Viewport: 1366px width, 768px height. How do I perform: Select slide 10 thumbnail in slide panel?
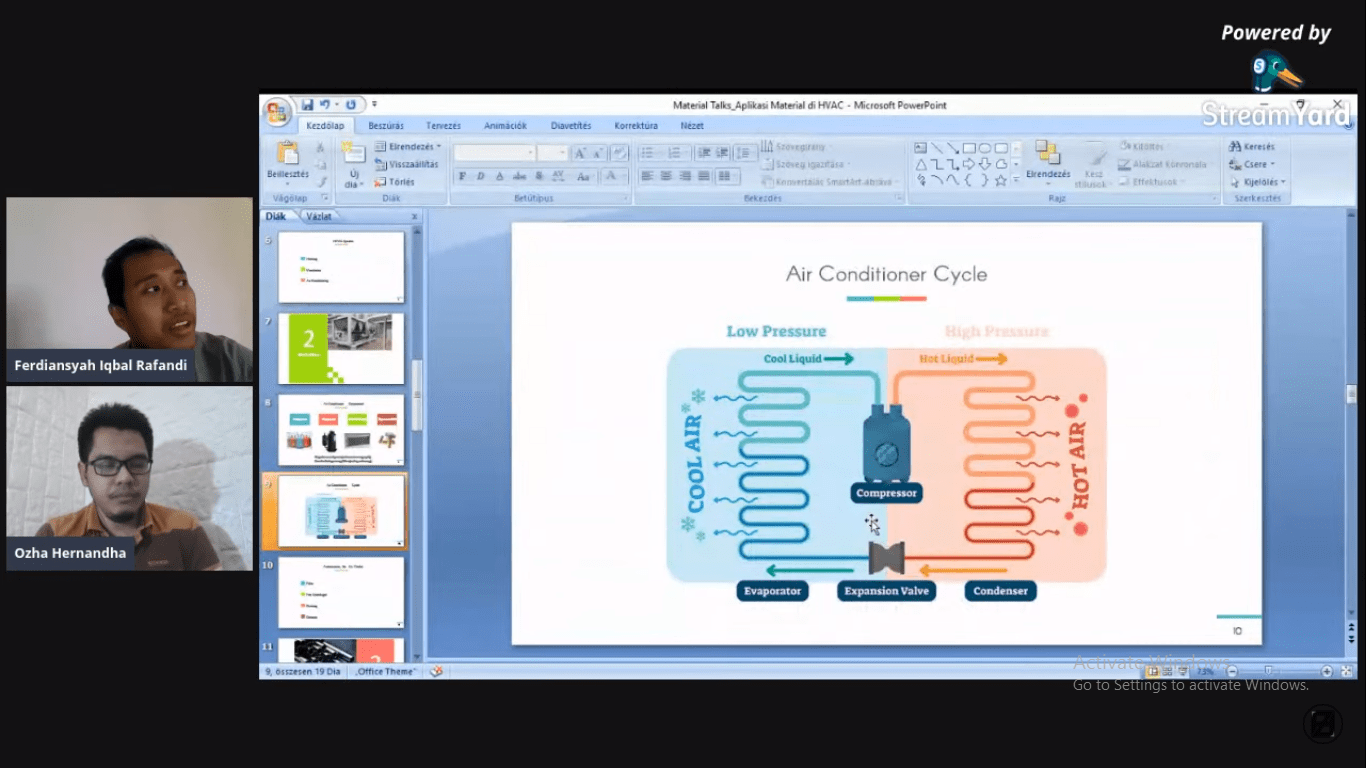coord(341,592)
